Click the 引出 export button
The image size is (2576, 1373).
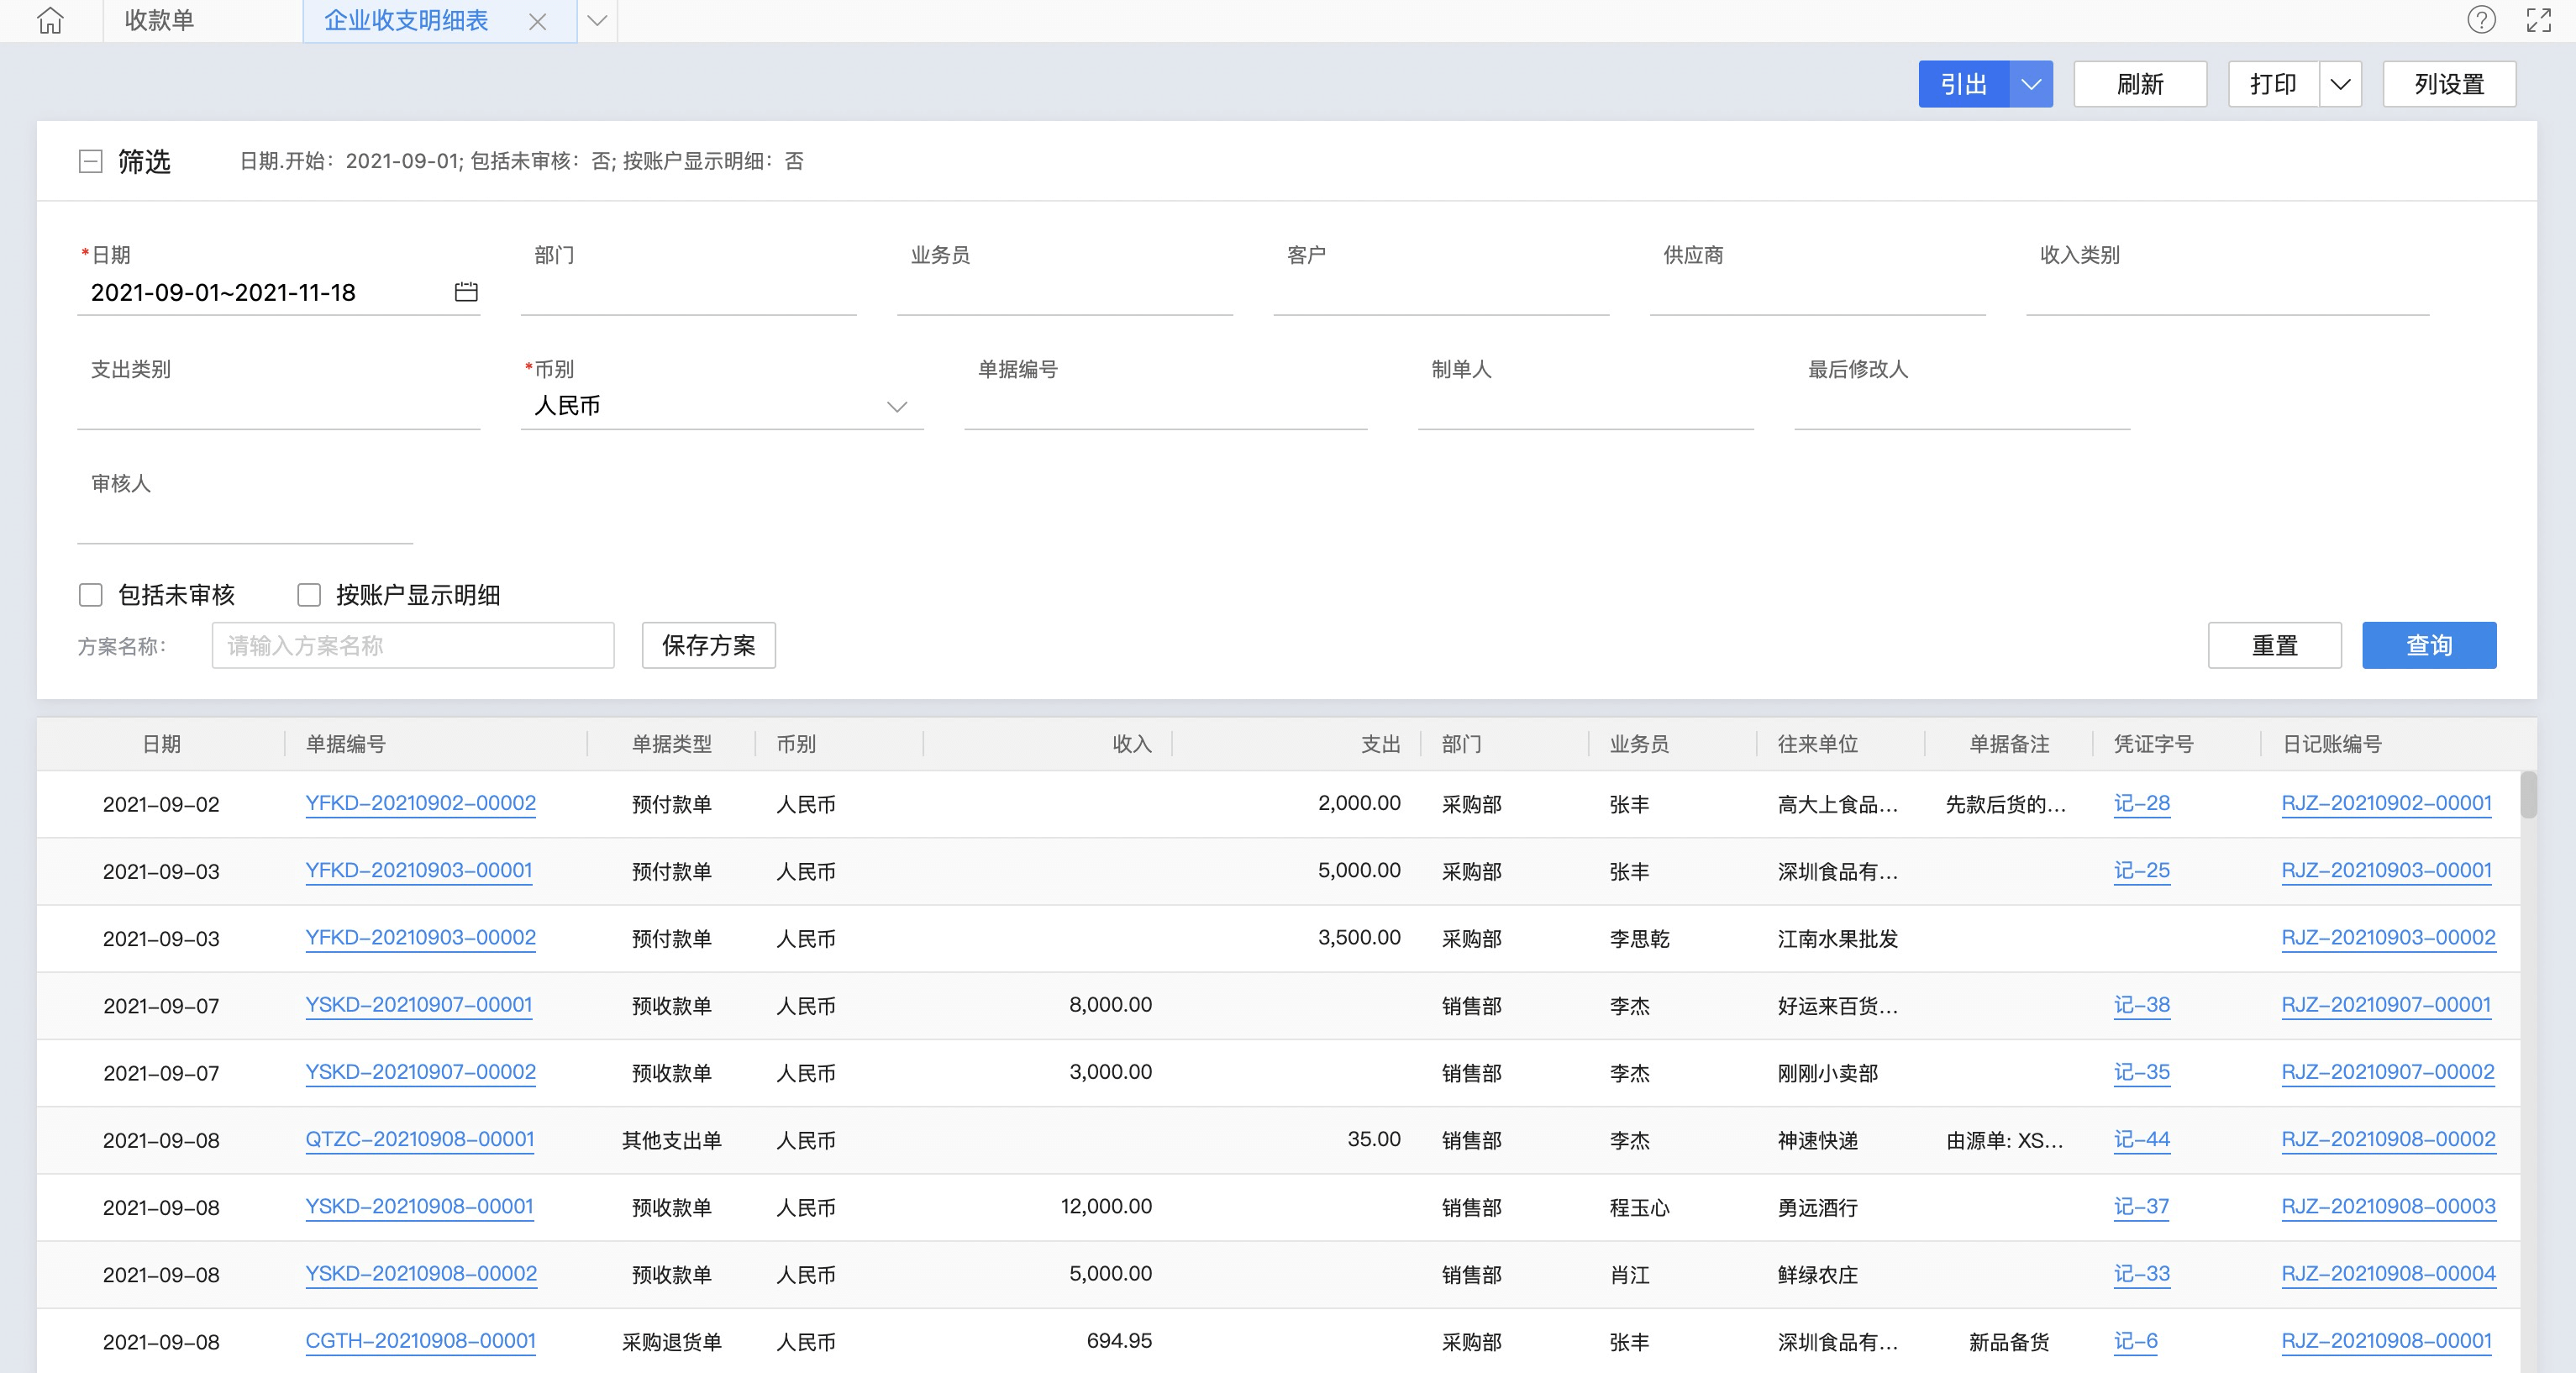coord(1964,84)
